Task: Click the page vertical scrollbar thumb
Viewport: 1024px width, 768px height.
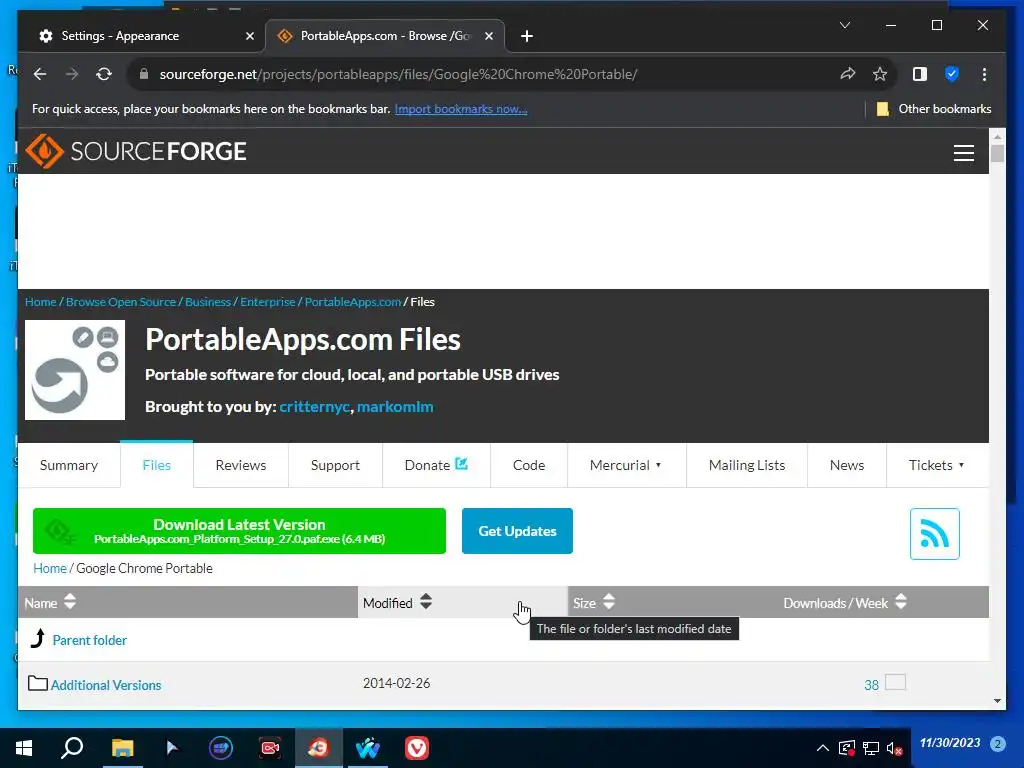Action: click(997, 153)
